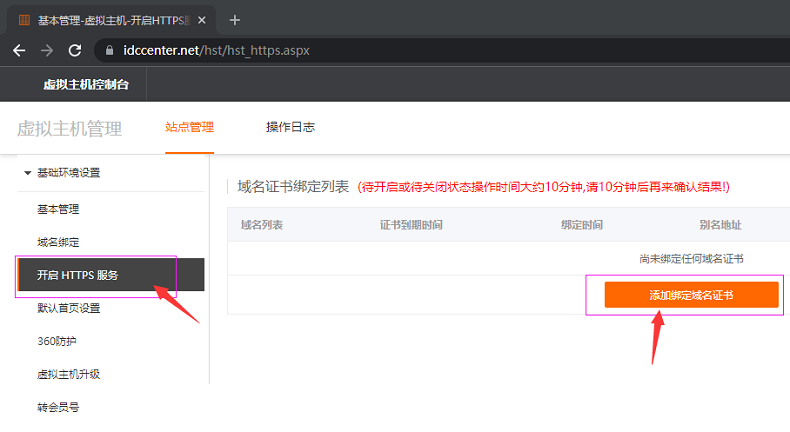Image resolution: width=790 pixels, height=432 pixels.
Task: Click 添加绑定域名证书 orange button
Action: click(x=691, y=295)
